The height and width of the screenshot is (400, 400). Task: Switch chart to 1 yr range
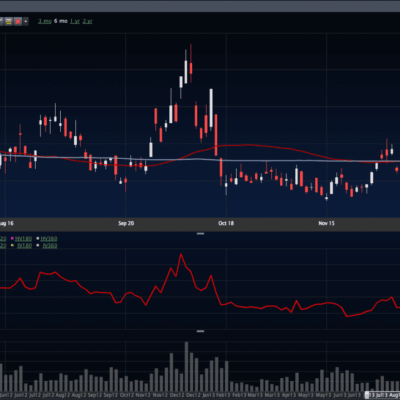[x=75, y=21]
